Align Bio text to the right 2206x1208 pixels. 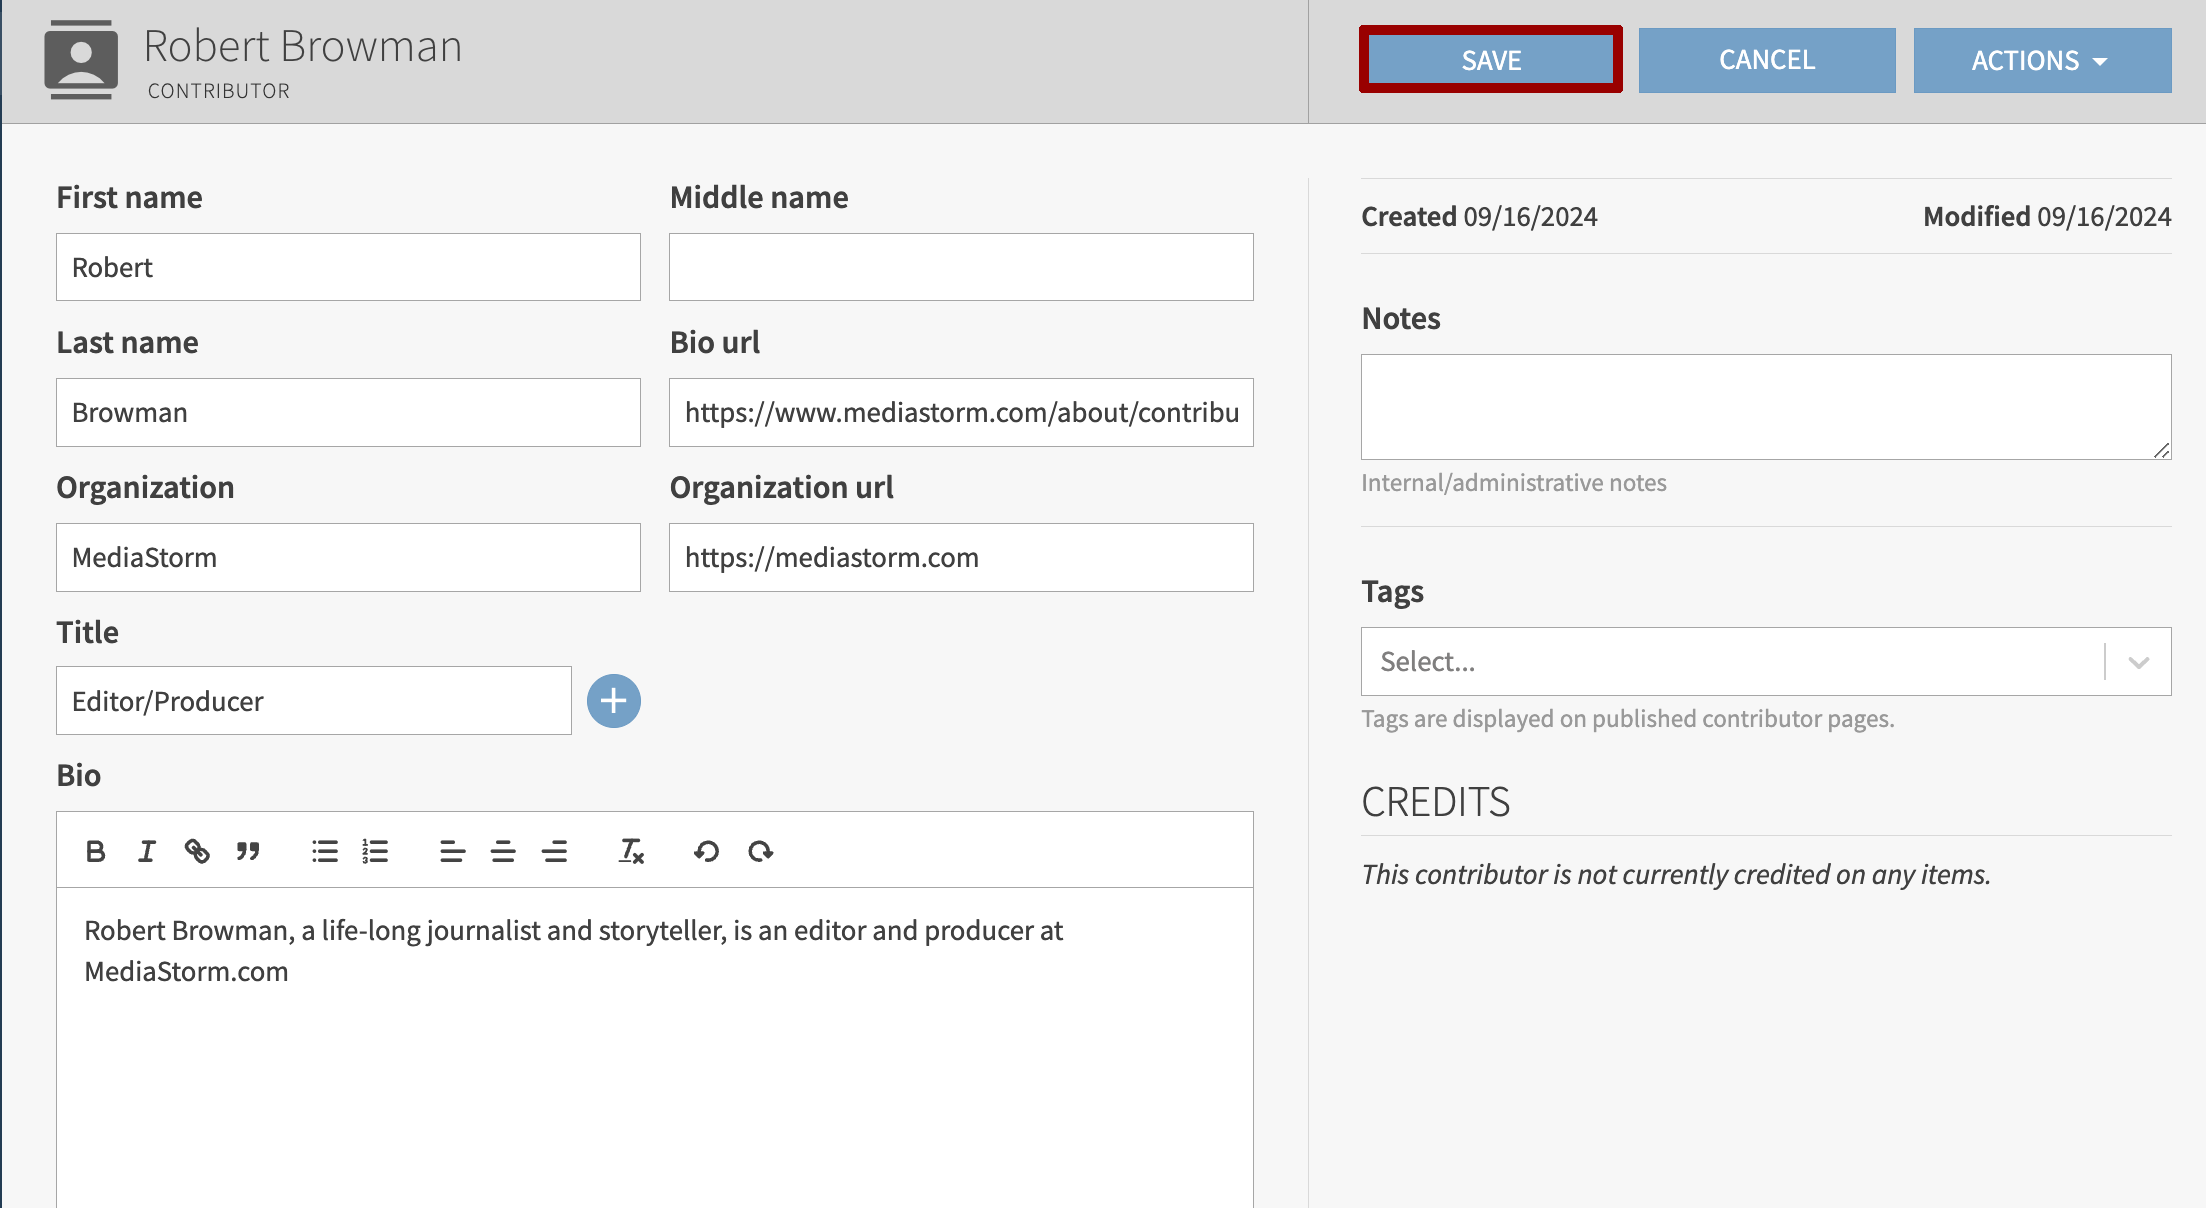click(554, 851)
